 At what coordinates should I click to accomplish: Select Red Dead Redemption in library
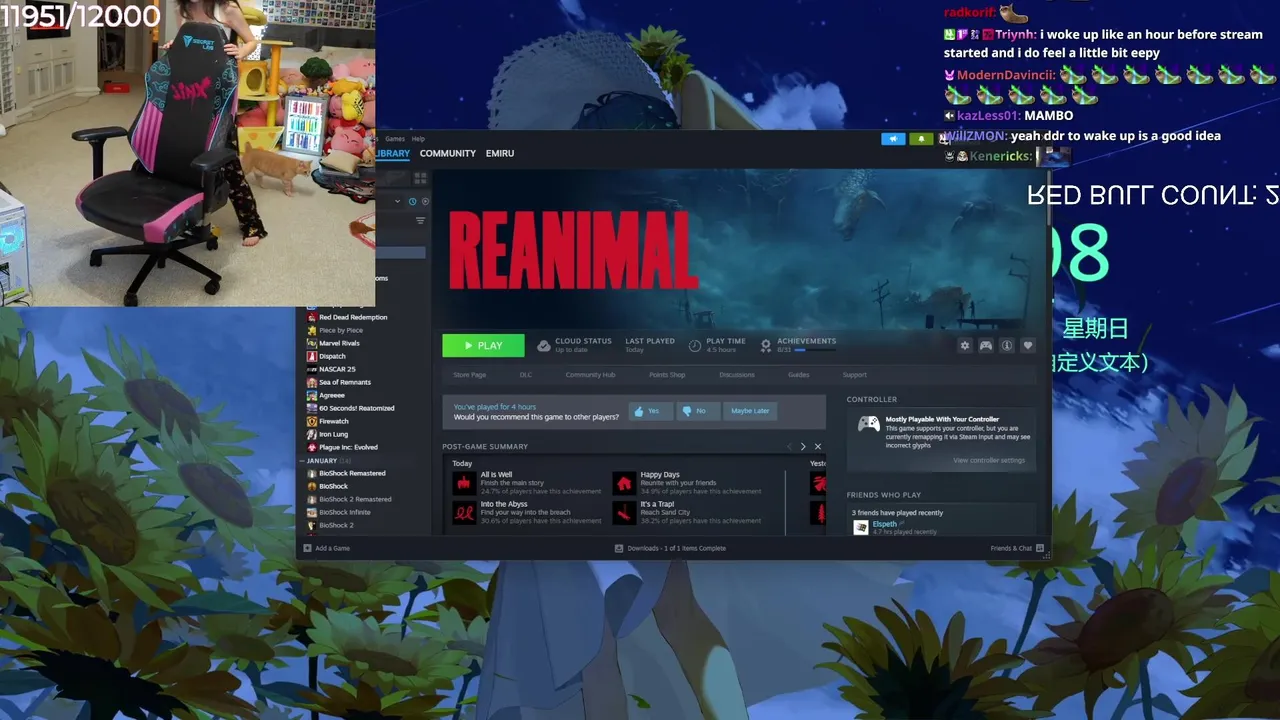347,317
